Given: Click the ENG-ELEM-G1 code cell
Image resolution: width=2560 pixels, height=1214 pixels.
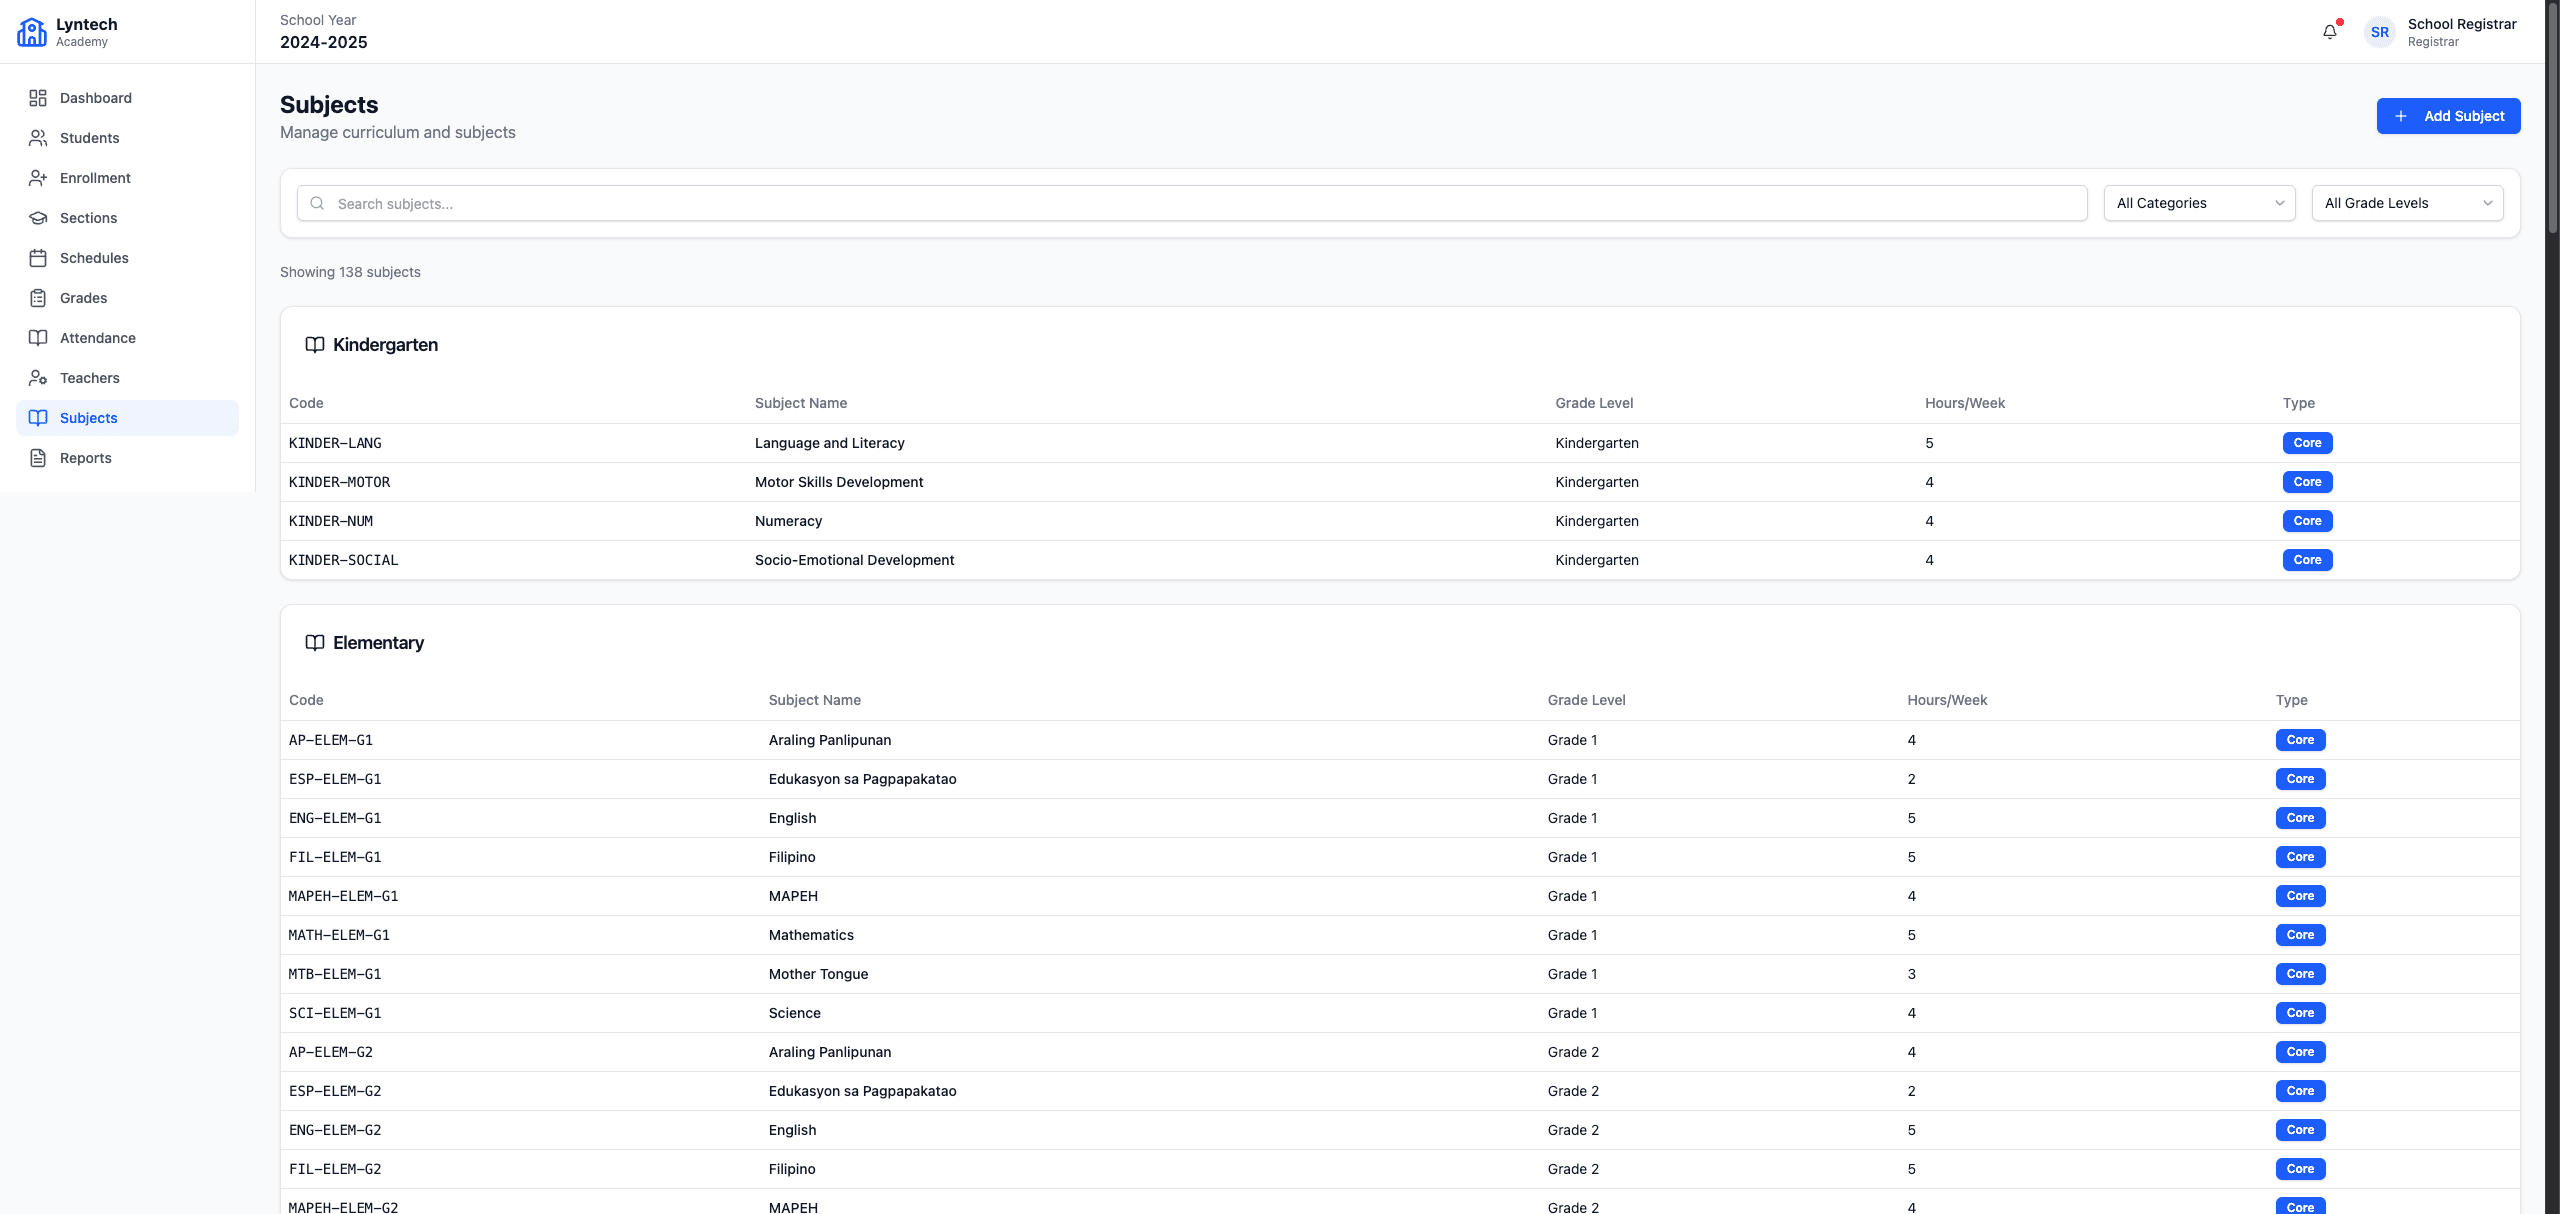Looking at the screenshot, I should tap(335, 818).
